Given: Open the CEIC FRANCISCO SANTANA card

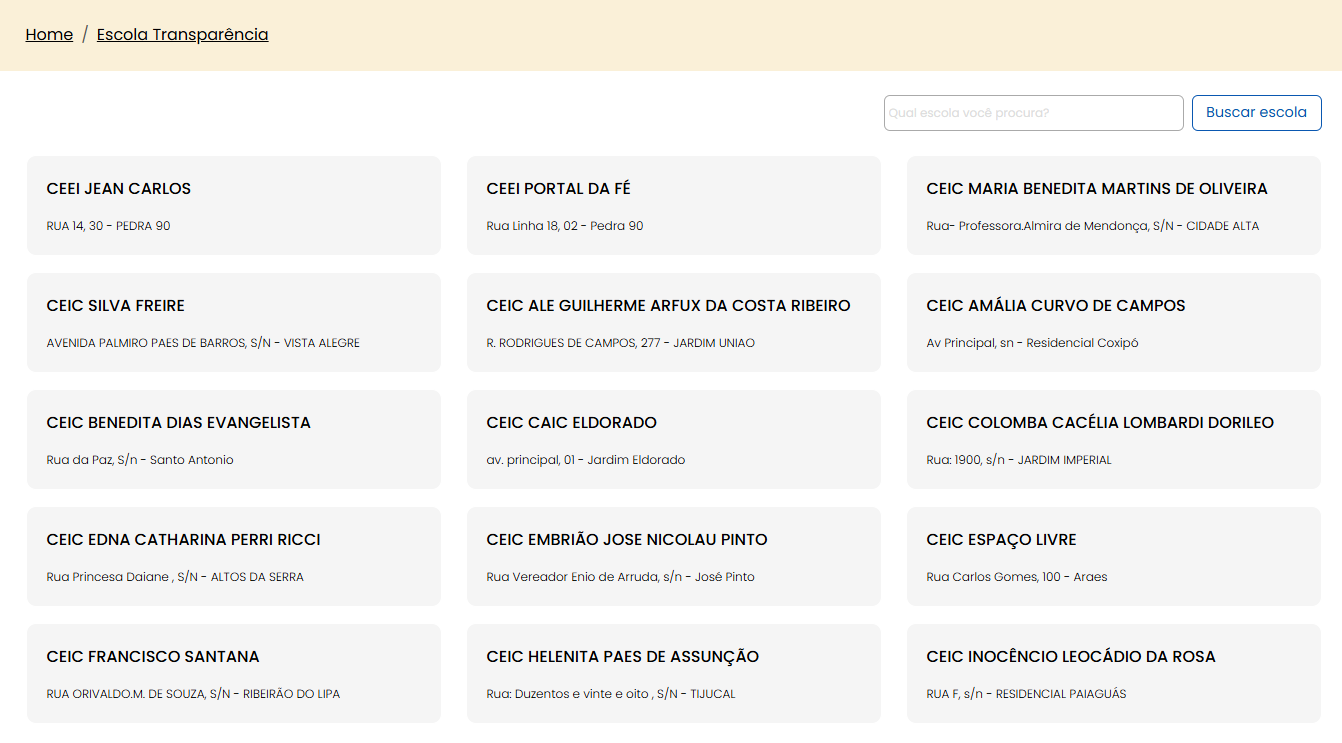Looking at the screenshot, I should 233,673.
